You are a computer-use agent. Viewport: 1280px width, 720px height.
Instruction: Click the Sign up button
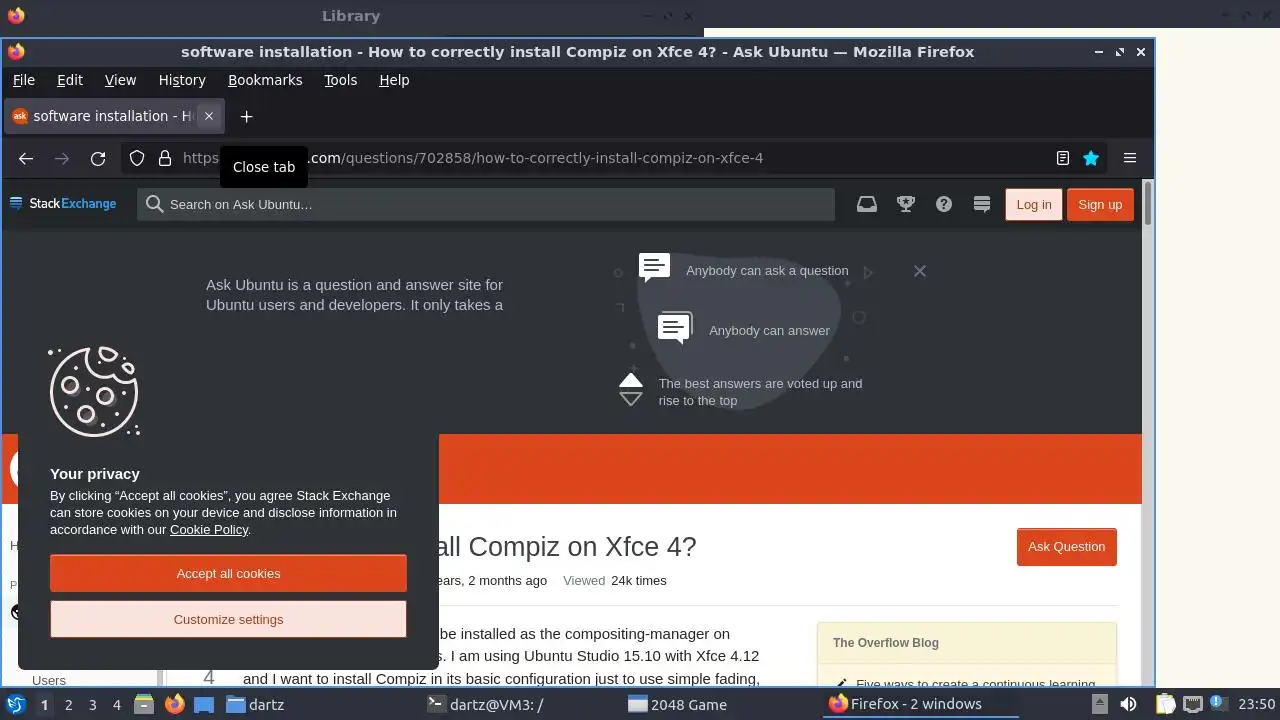[1100, 204]
